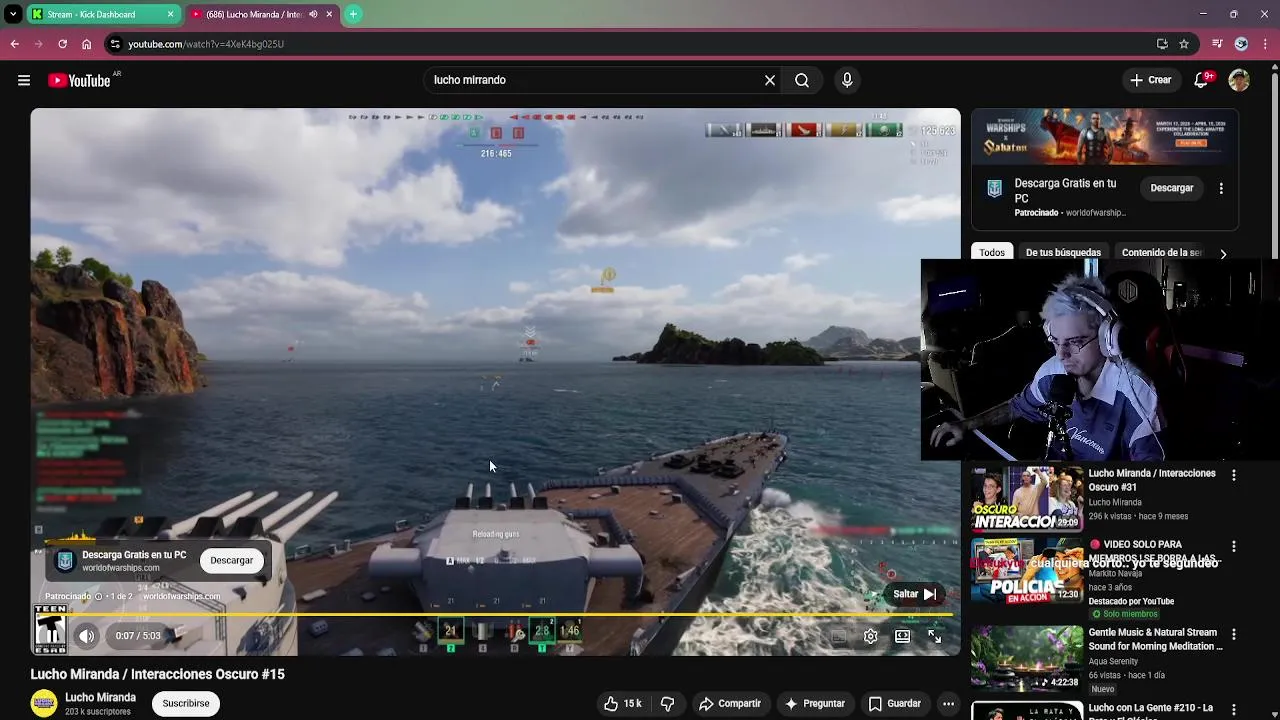Screen dimensions: 1280x720
Task: Bookmark this page with the star icon
Action: (x=1184, y=44)
